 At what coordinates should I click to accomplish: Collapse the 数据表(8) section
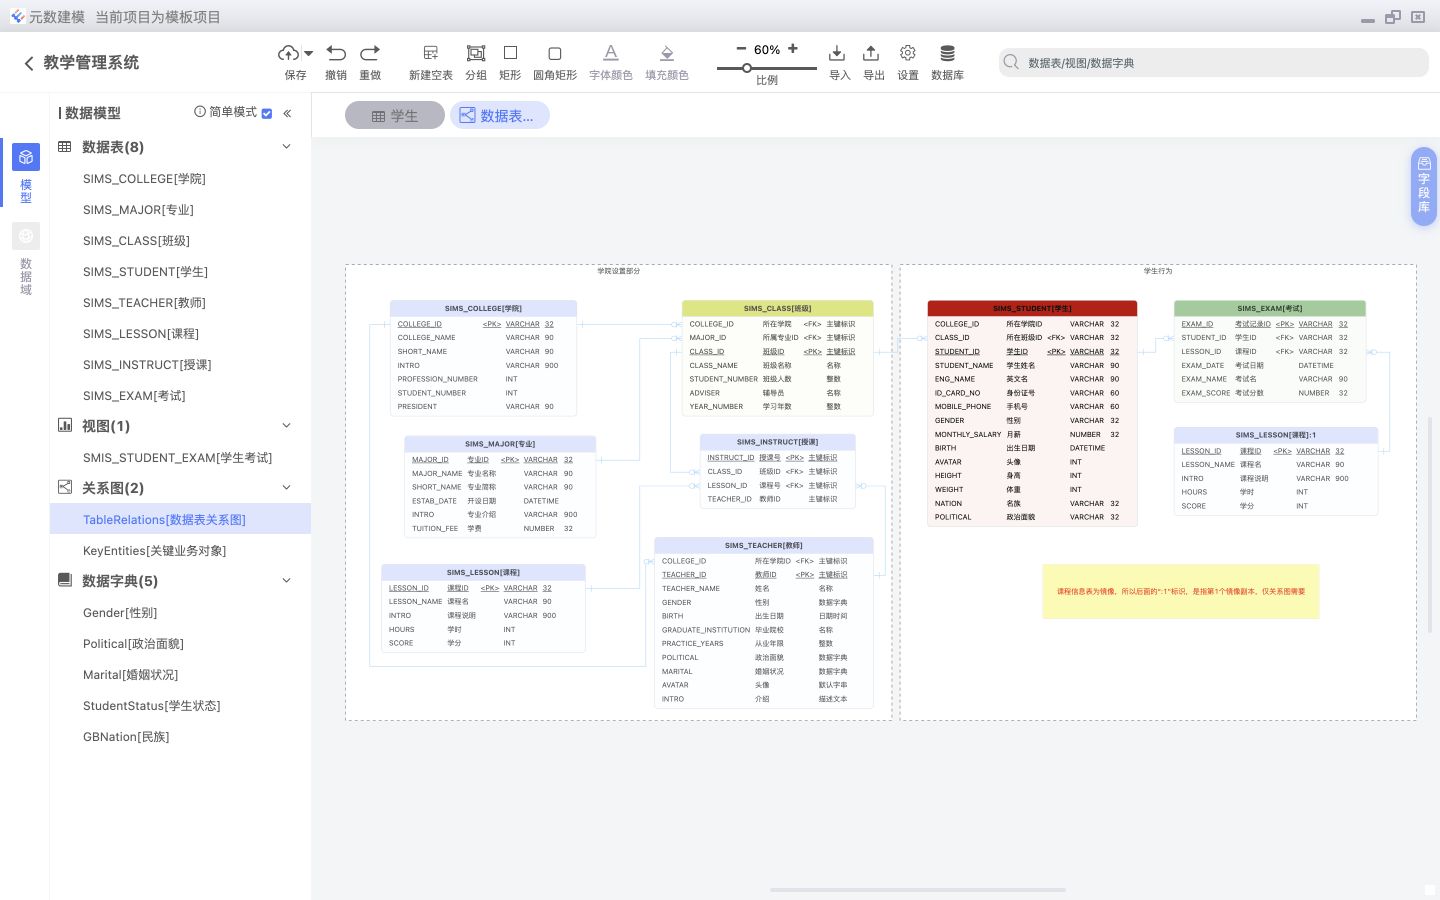click(x=287, y=146)
